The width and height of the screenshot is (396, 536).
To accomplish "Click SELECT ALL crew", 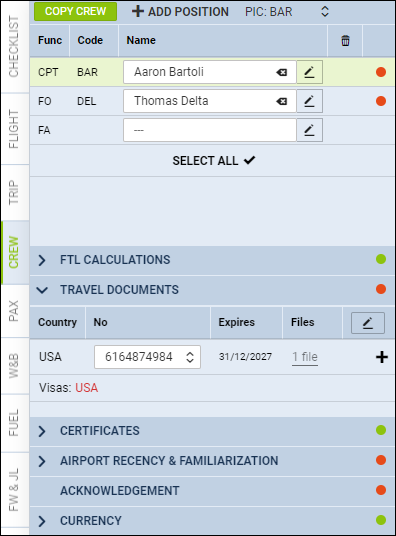I will (x=214, y=161).
